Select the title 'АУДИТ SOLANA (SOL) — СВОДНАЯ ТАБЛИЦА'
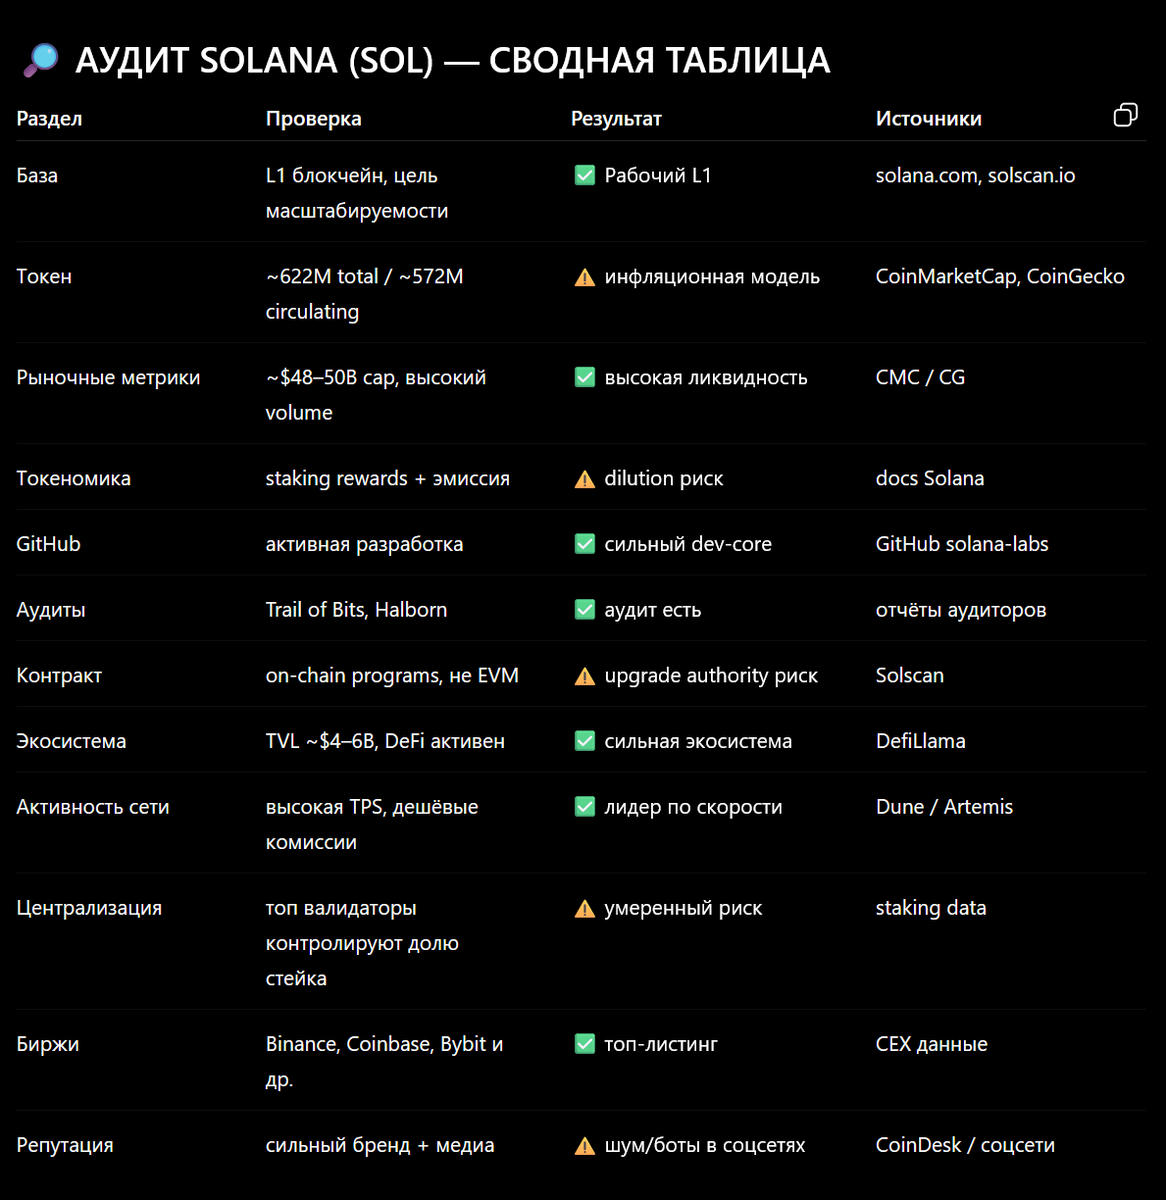The height and width of the screenshot is (1200, 1166). click(453, 60)
